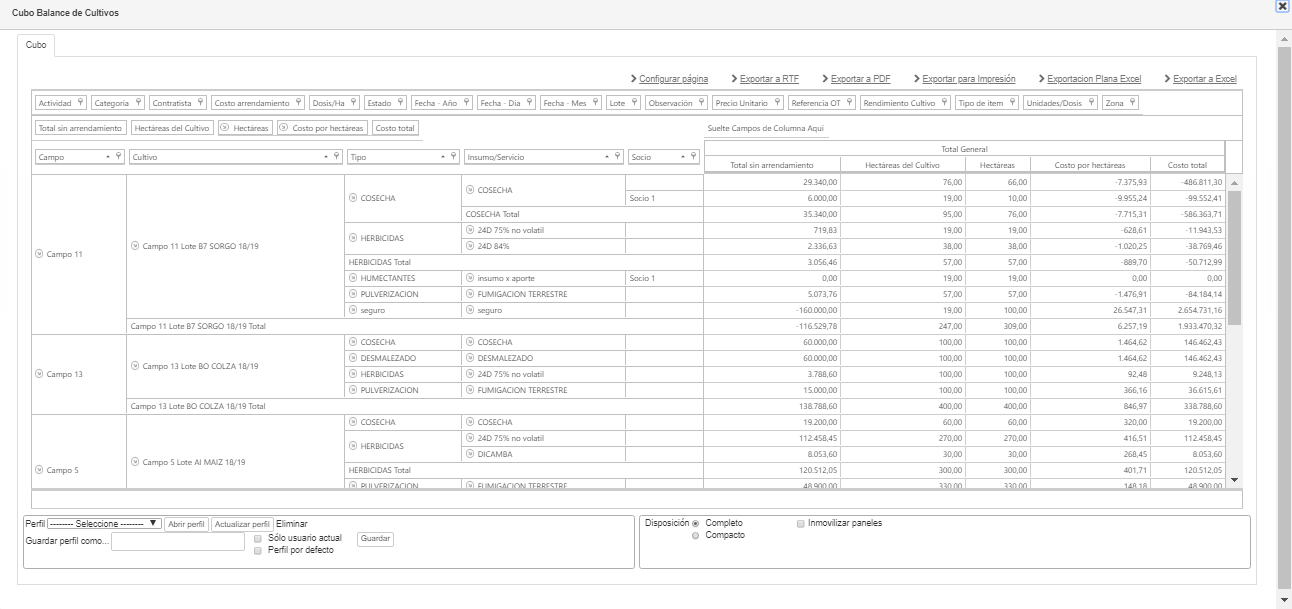This screenshot has width=1292, height=609.
Task: Collapse the Campo 13 row group
Action: pos(39,374)
